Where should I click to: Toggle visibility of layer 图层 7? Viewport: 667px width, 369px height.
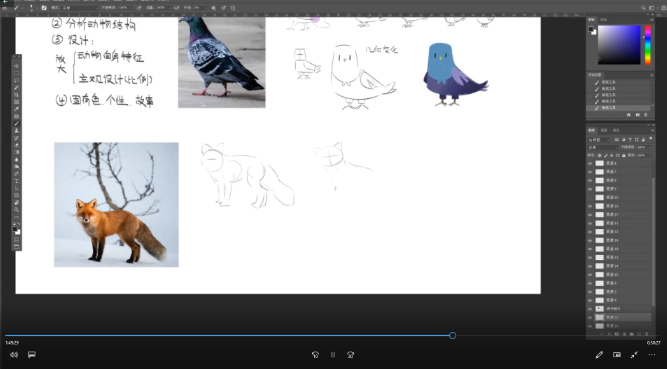(590, 172)
